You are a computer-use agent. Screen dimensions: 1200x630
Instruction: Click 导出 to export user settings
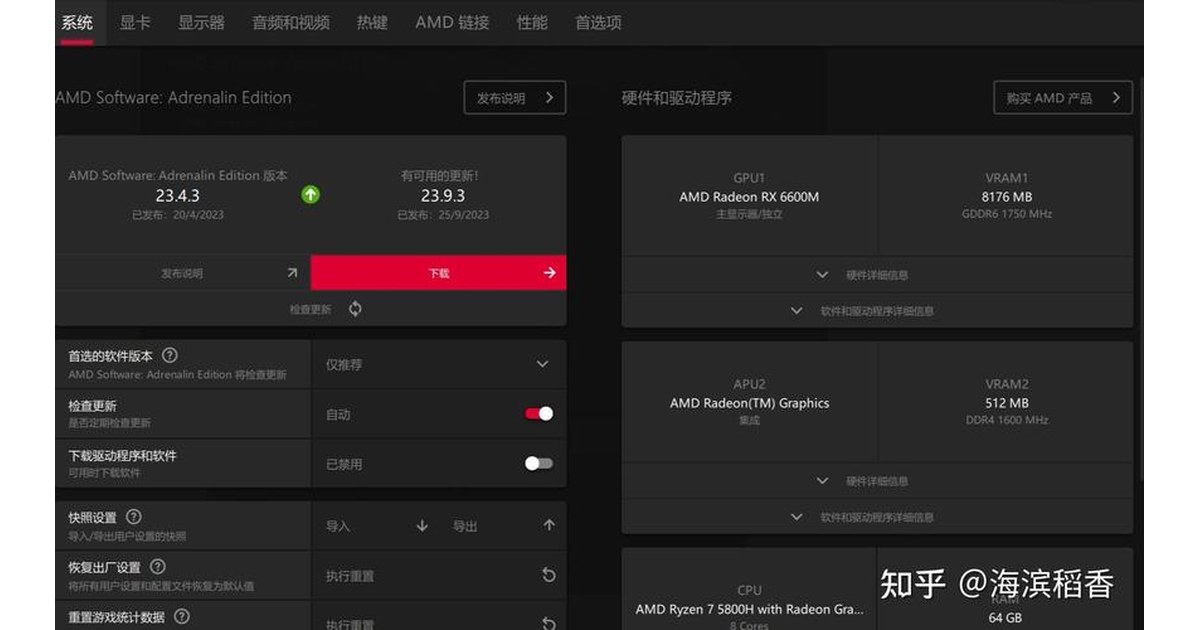coord(465,526)
